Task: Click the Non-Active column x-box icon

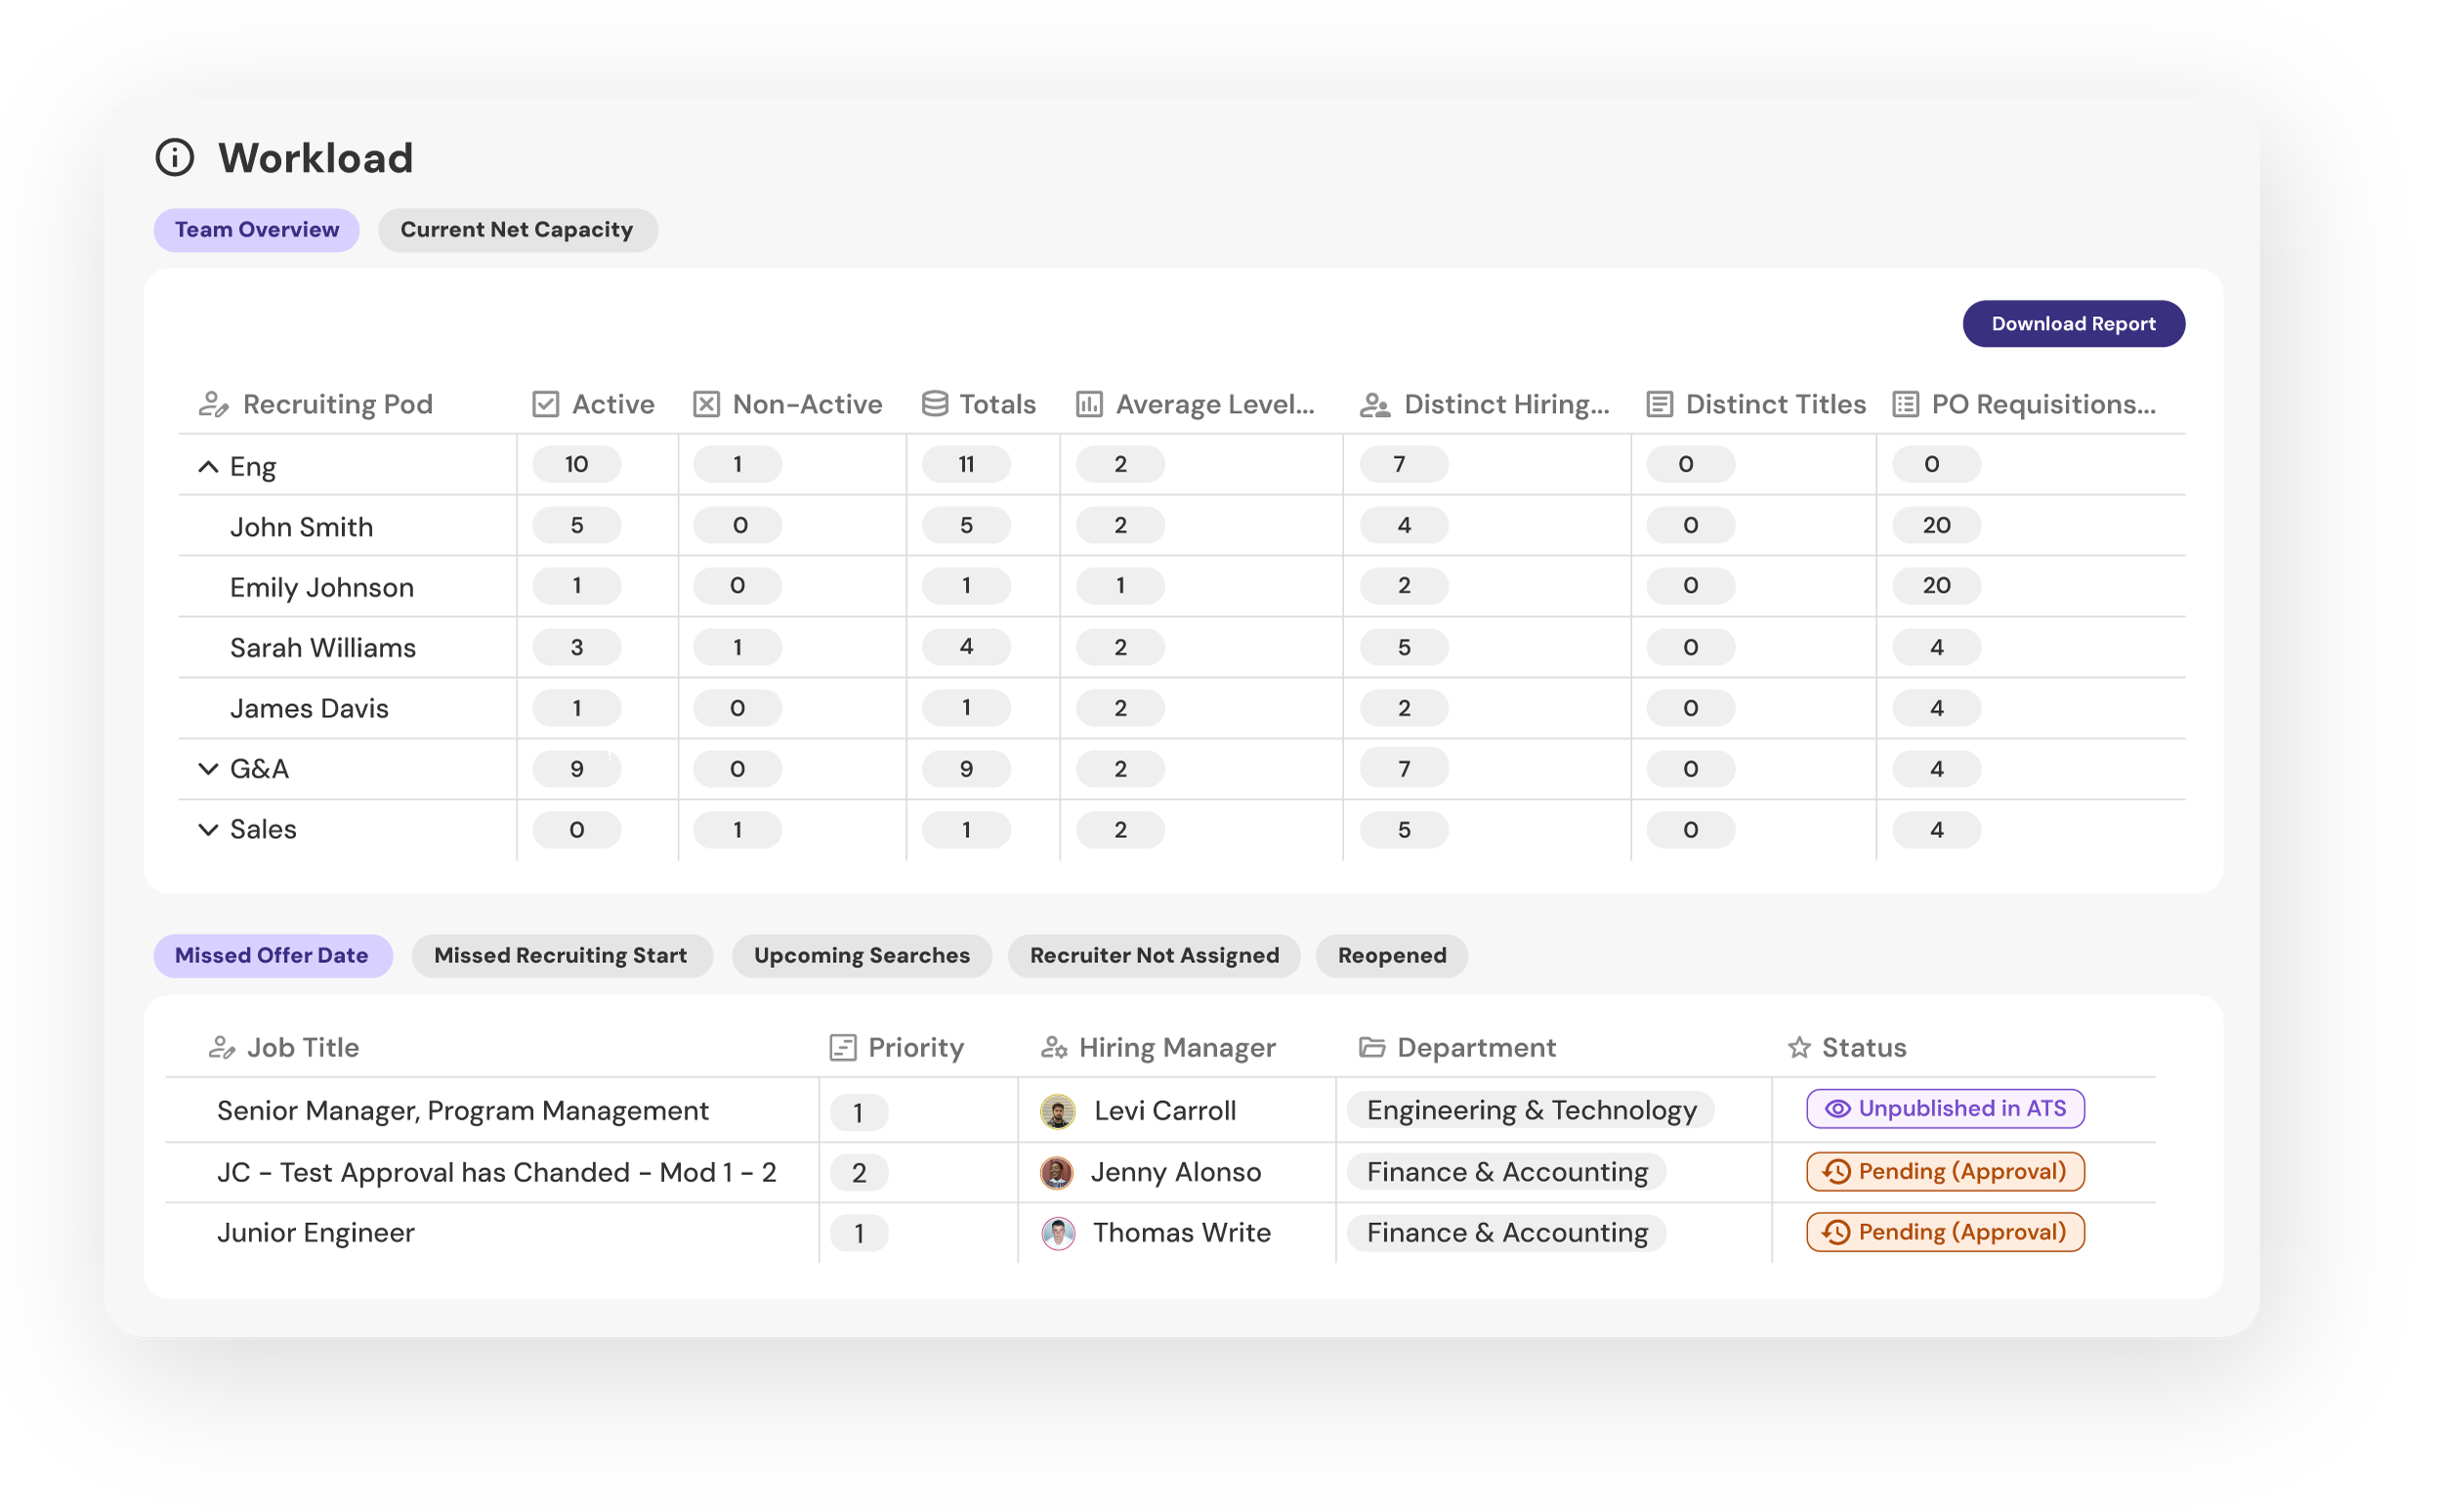Action: pyautogui.click(x=706, y=404)
